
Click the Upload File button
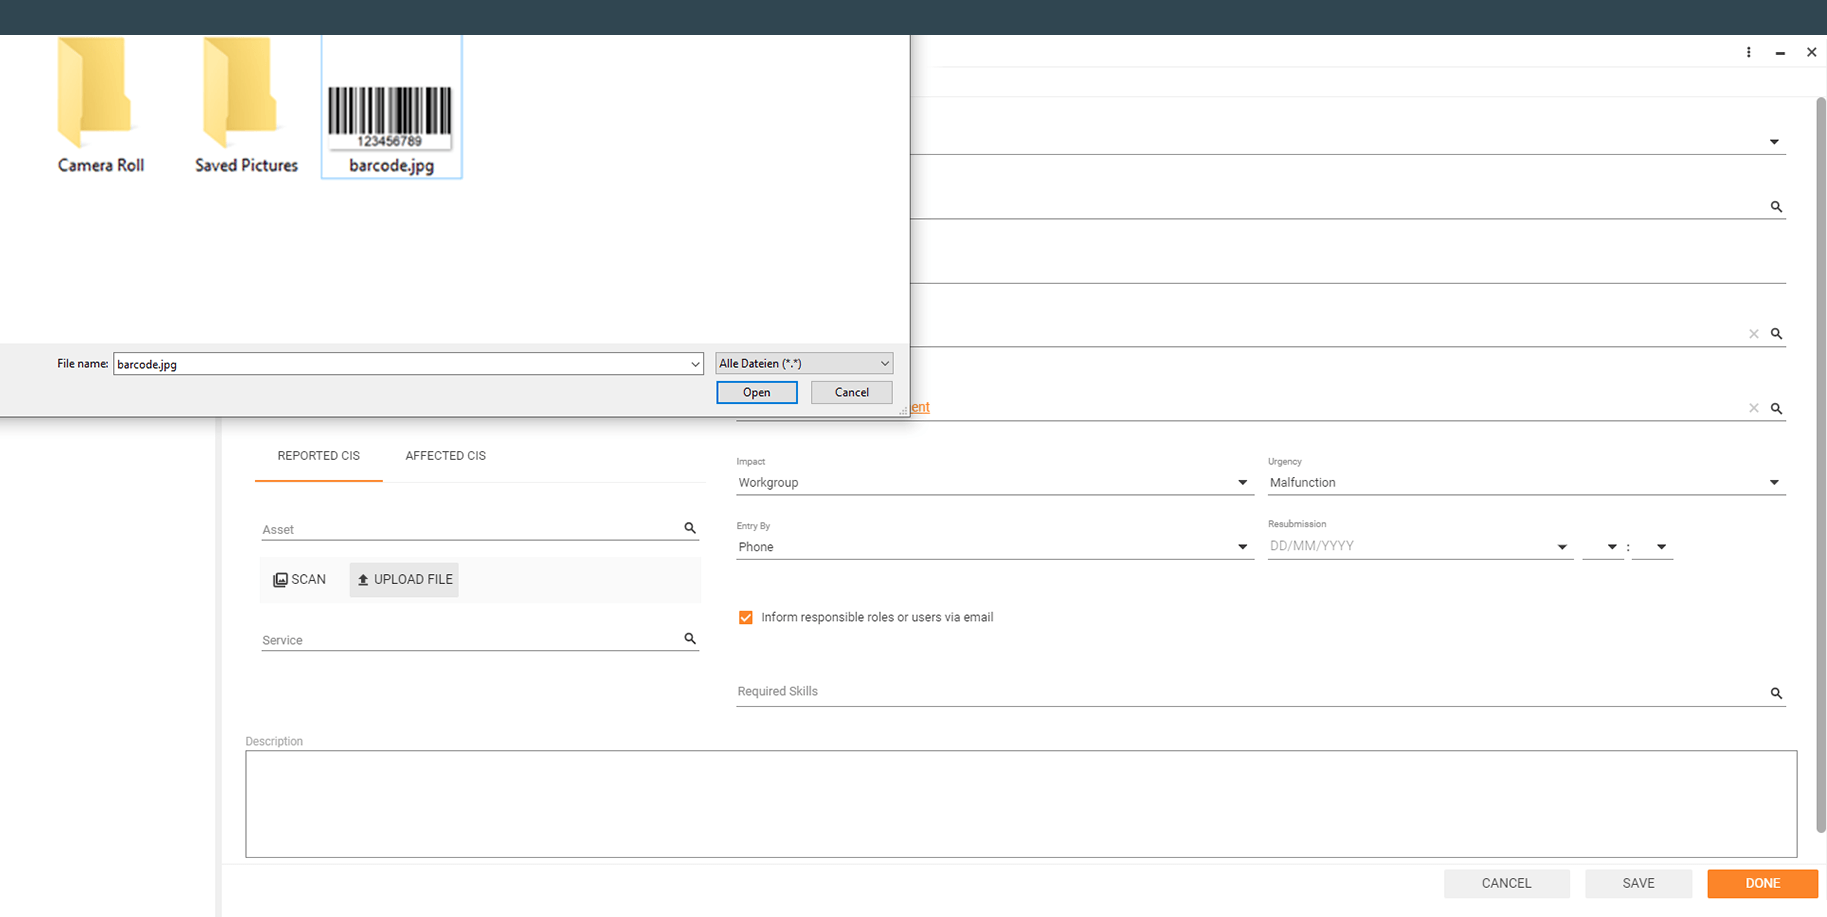[x=404, y=579]
